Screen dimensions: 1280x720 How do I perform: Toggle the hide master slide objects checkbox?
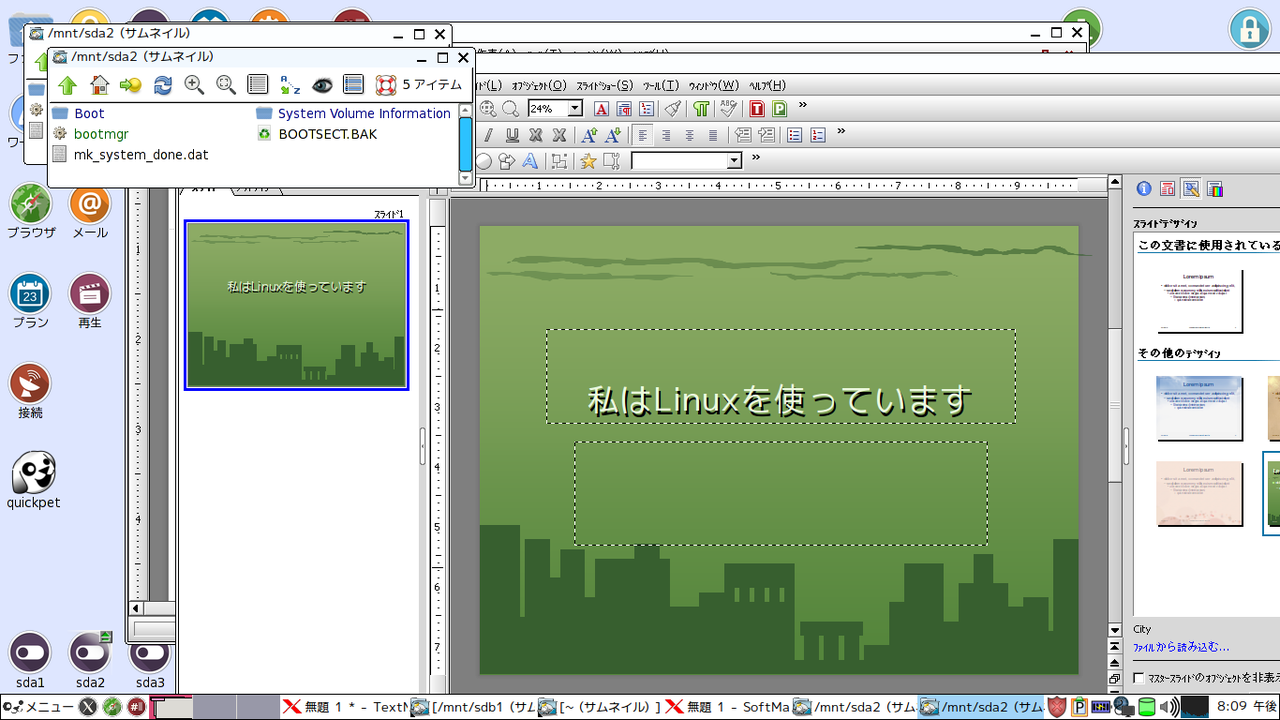1139,678
